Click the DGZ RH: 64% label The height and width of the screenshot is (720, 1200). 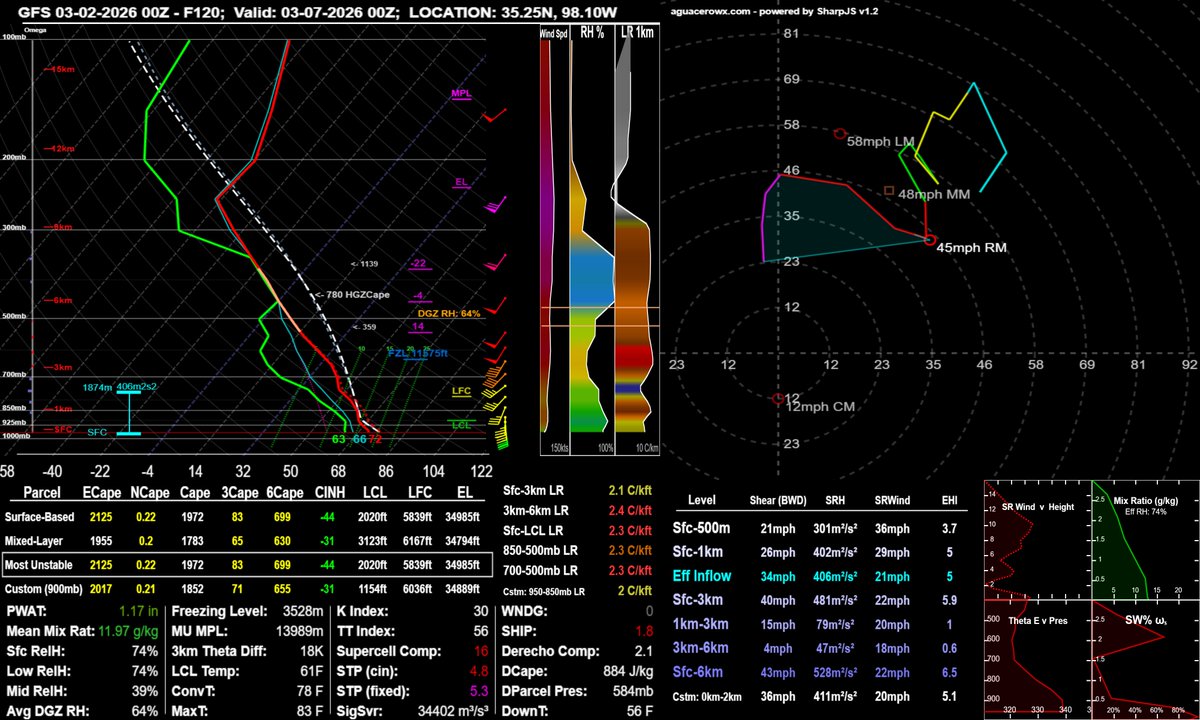(448, 313)
